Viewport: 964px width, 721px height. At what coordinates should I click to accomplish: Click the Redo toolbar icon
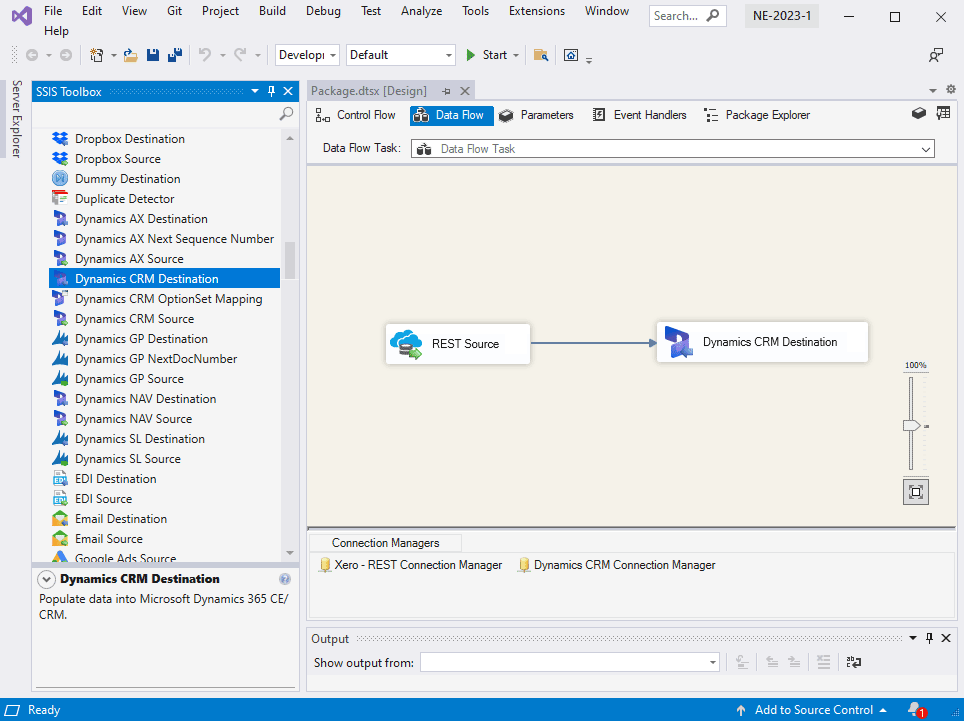[240, 55]
